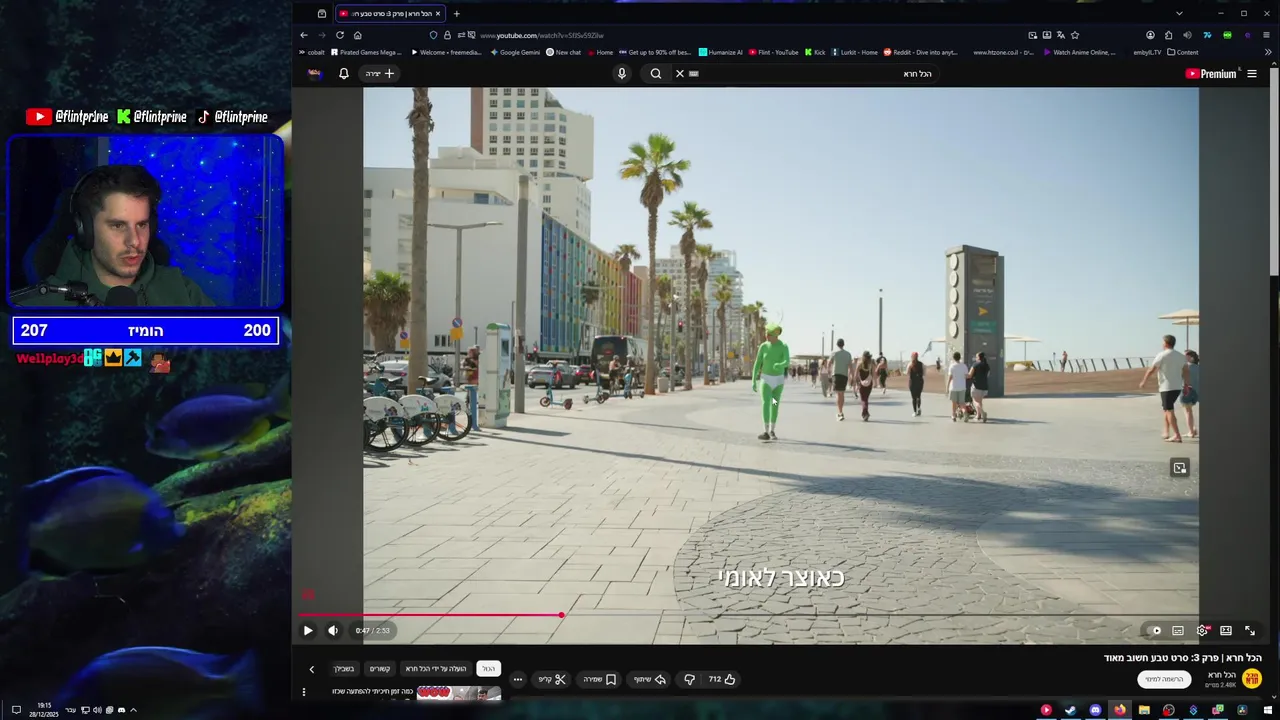Image resolution: width=1280 pixels, height=720 pixels.
Task: Open the taskbar clock showing 19:15
Action: pos(44,710)
